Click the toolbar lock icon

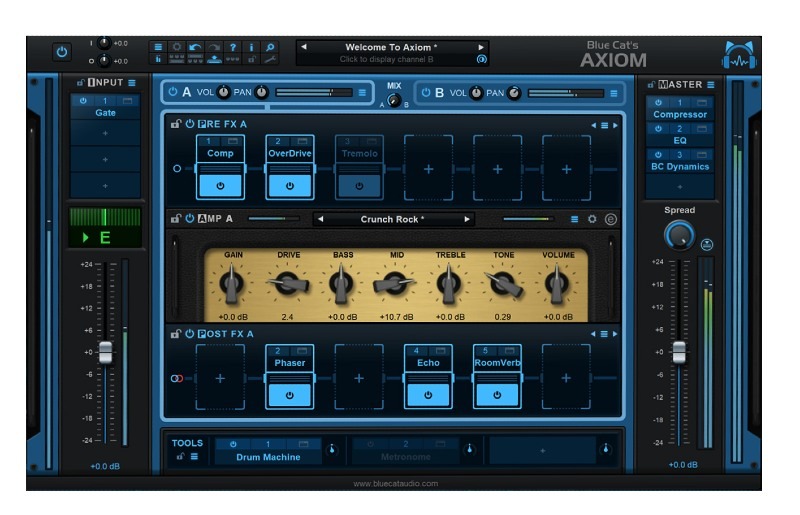[x=251, y=60]
